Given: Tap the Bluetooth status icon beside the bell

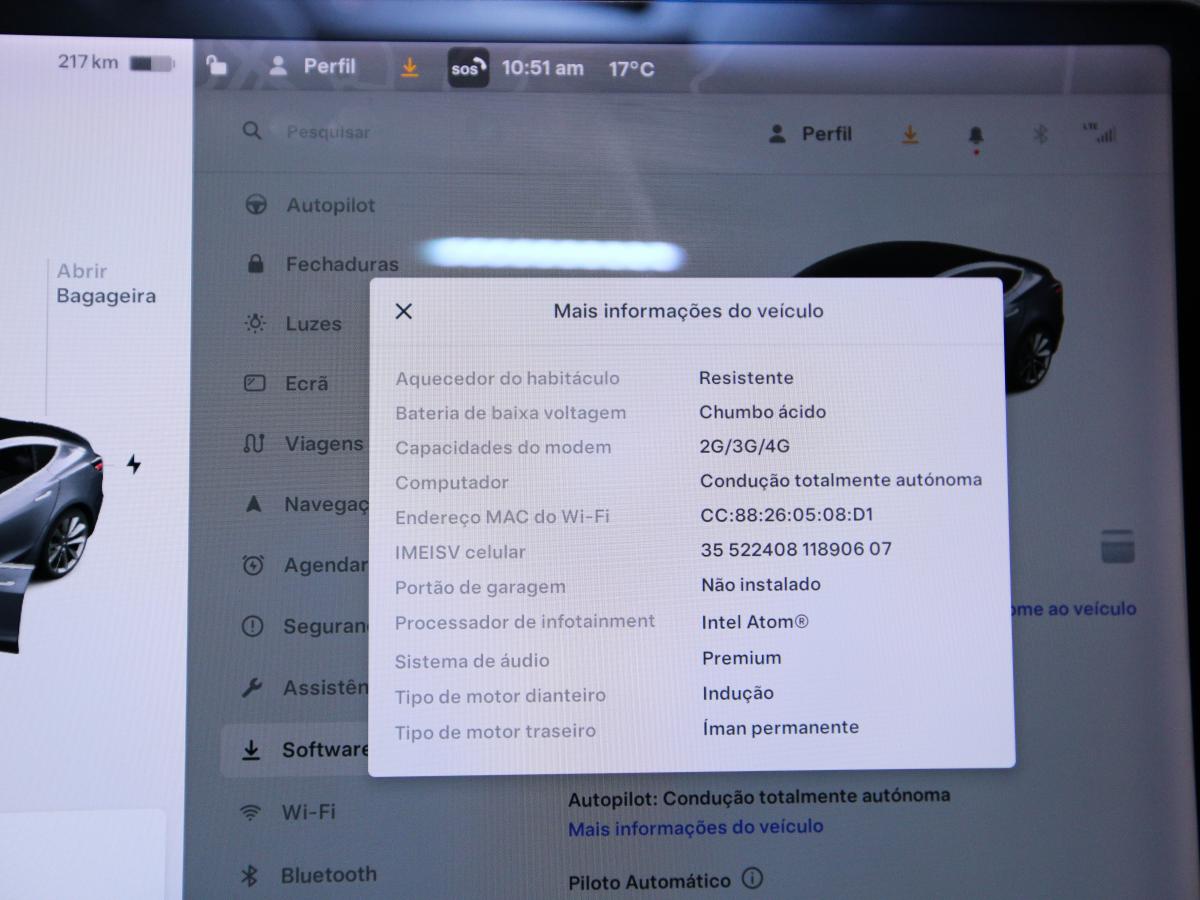Looking at the screenshot, I should pos(1040,135).
